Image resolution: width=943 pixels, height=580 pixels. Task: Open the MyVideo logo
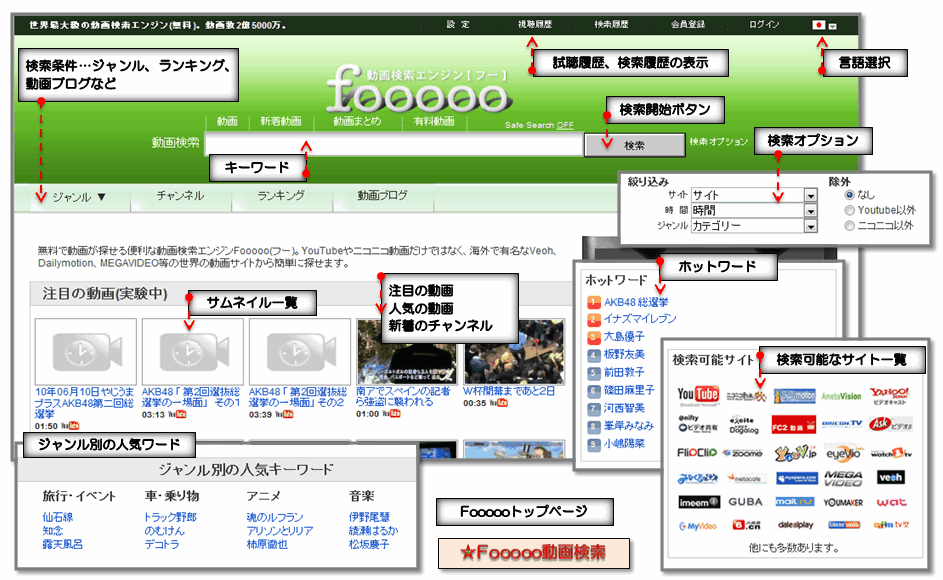coord(698,526)
